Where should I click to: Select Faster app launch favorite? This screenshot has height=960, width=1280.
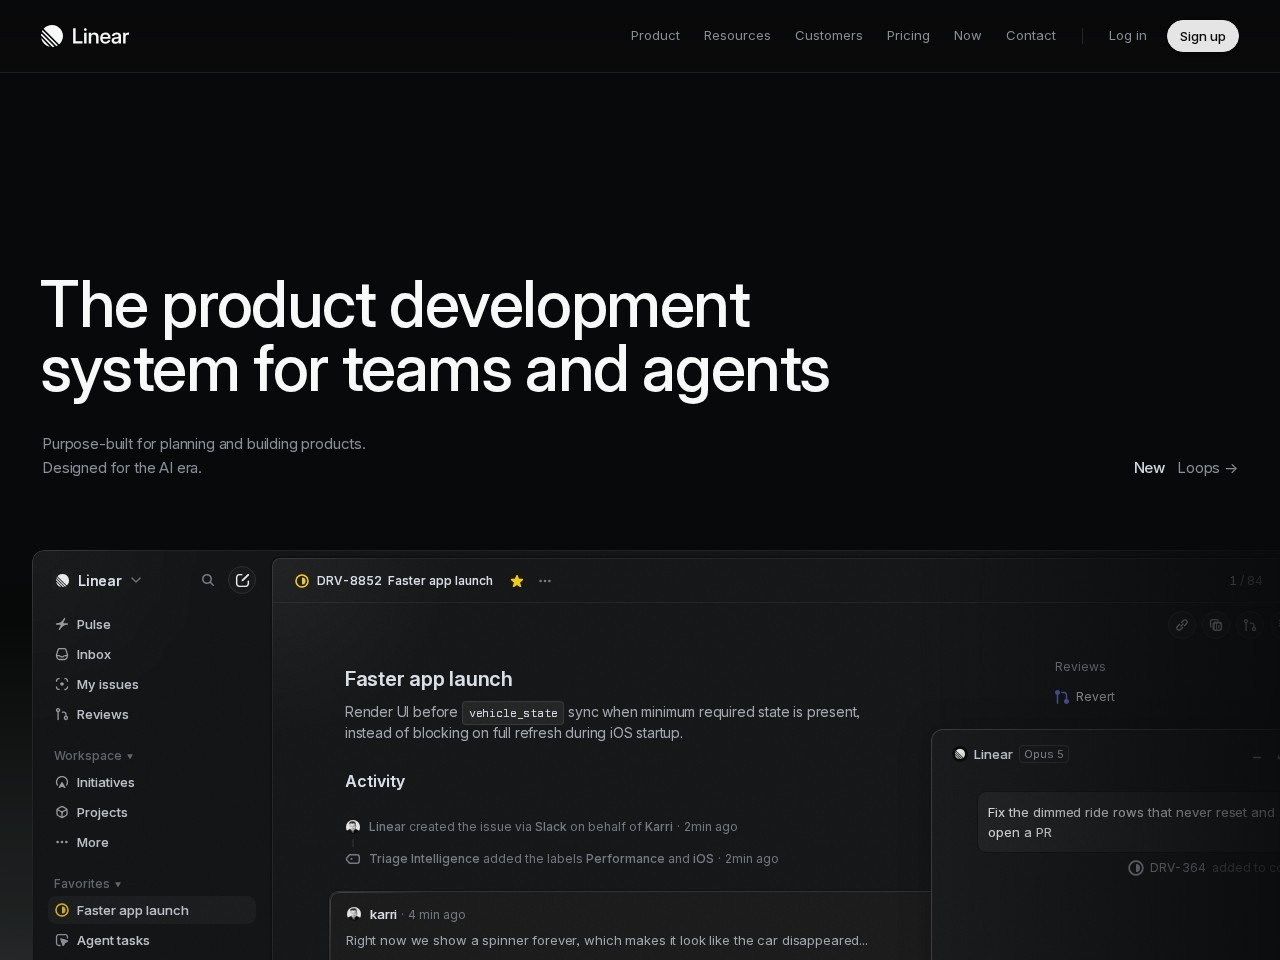click(x=152, y=910)
